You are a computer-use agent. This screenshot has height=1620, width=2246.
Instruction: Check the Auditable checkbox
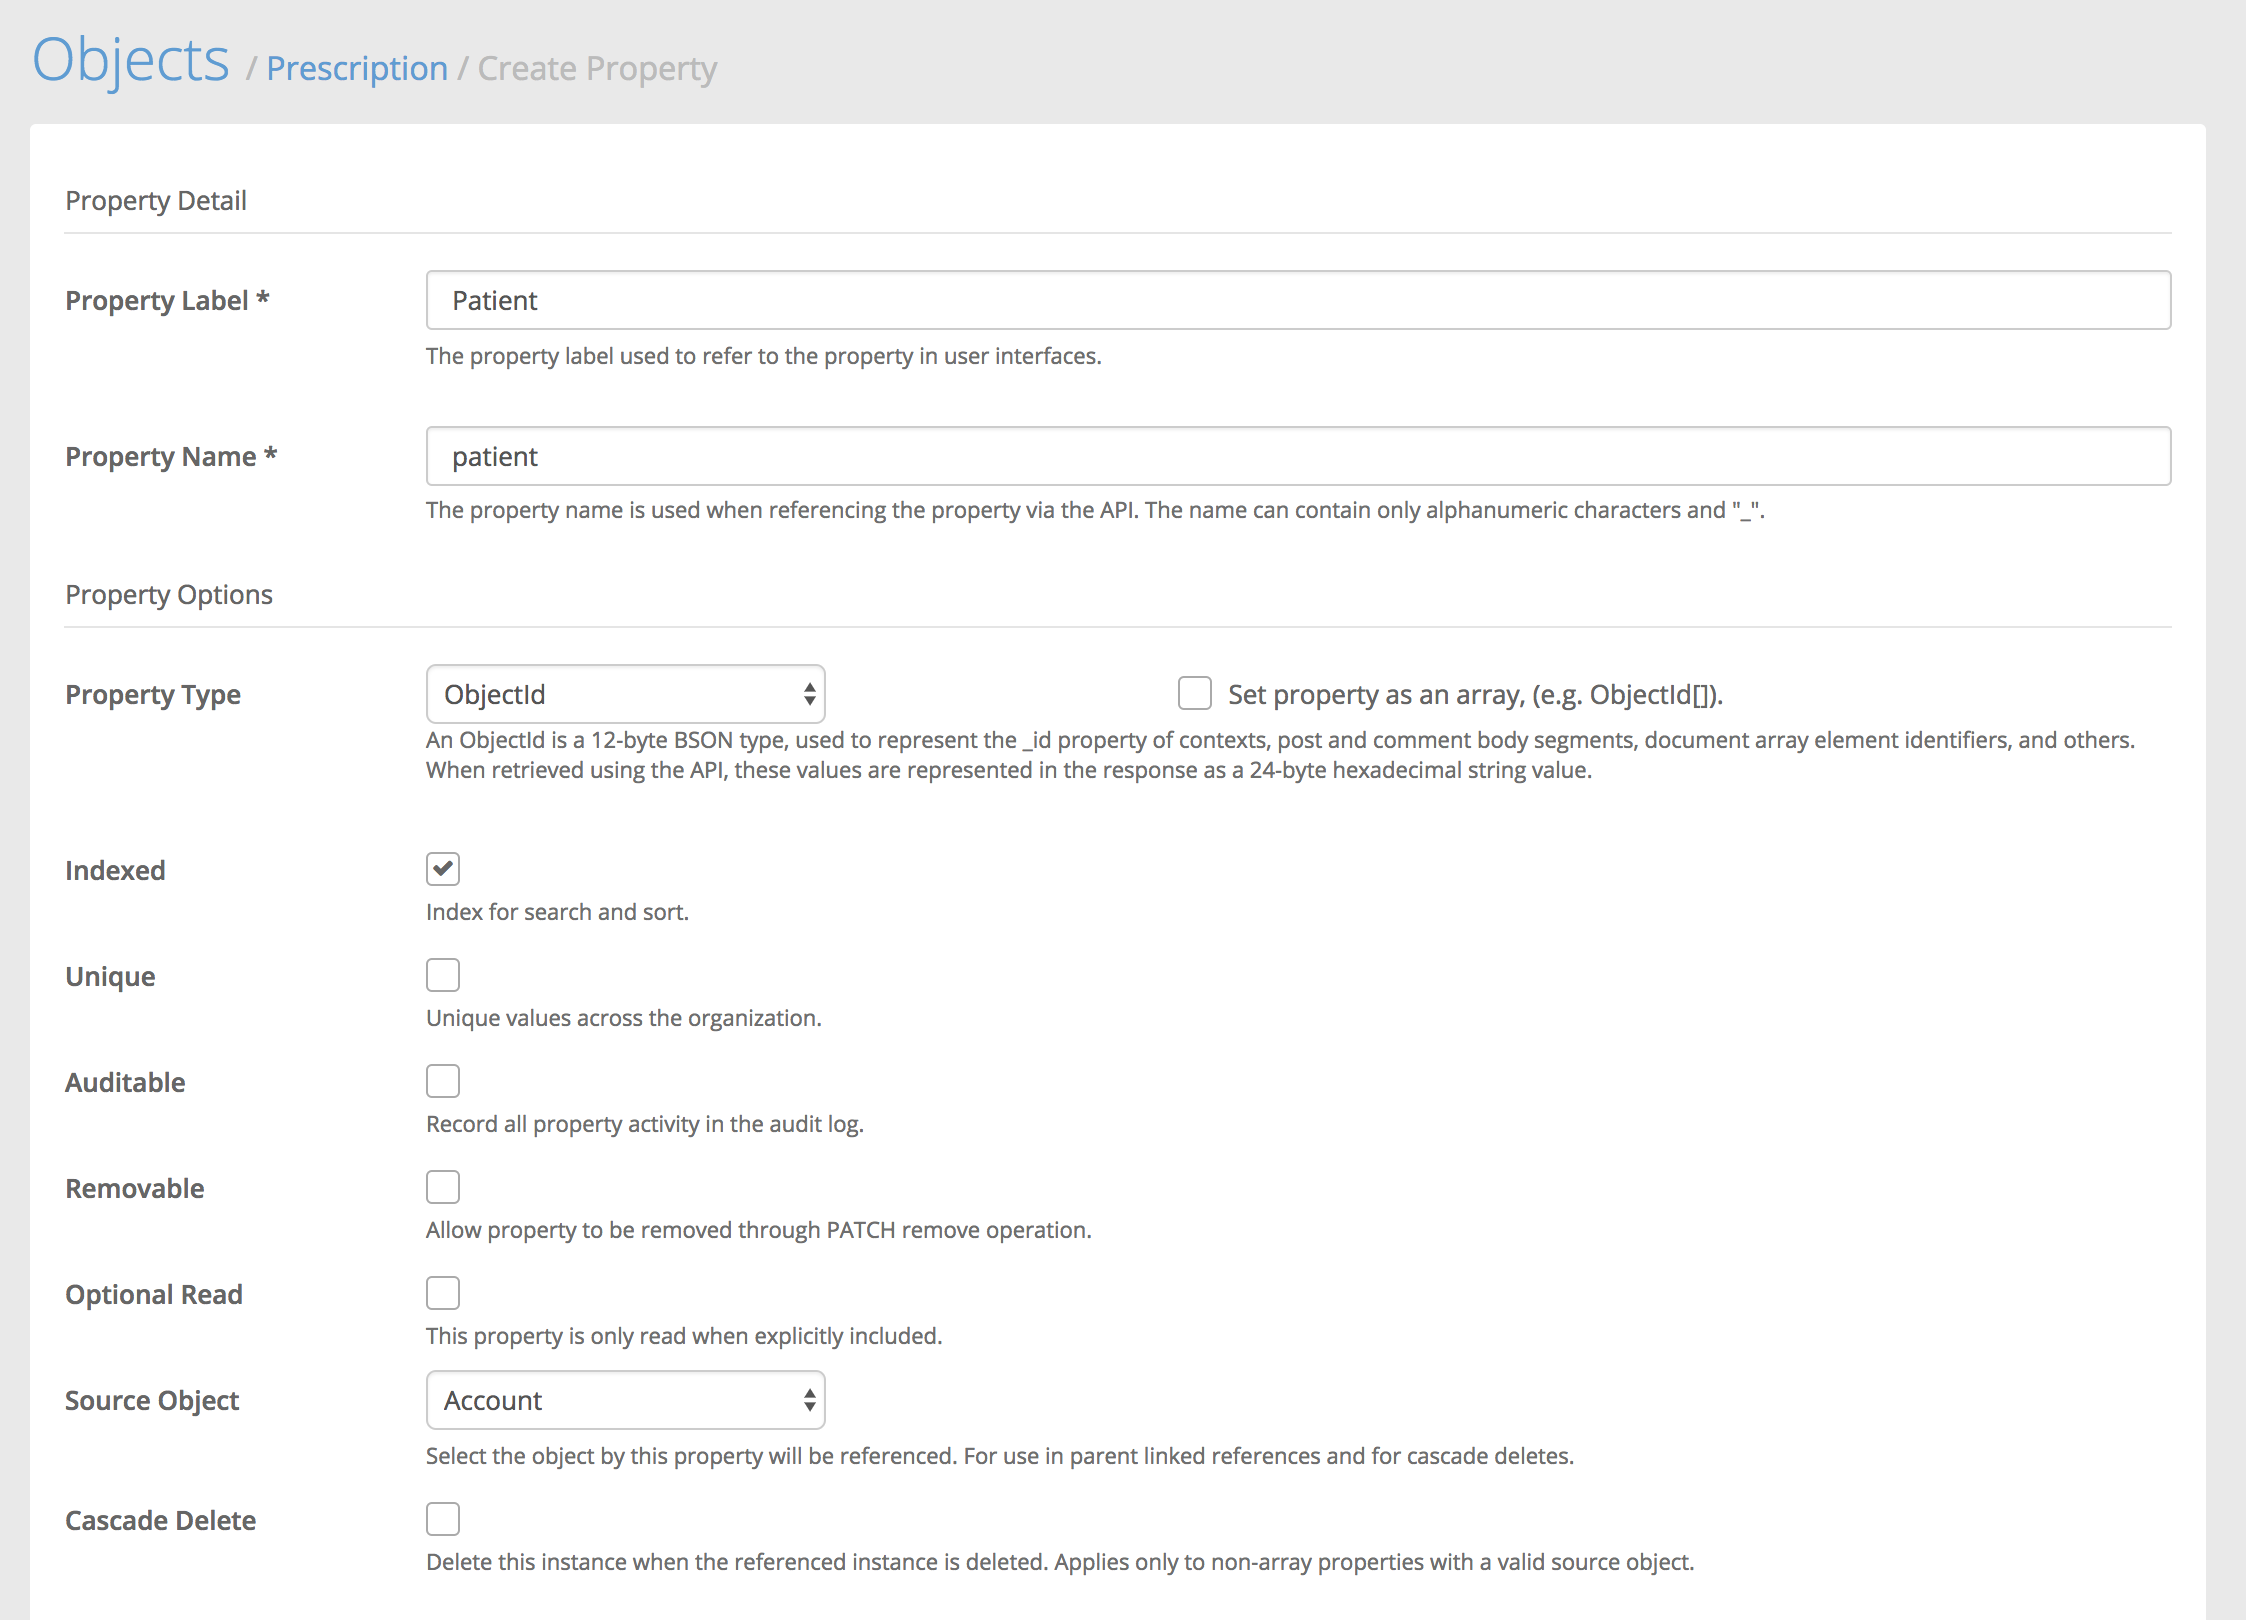click(443, 1081)
